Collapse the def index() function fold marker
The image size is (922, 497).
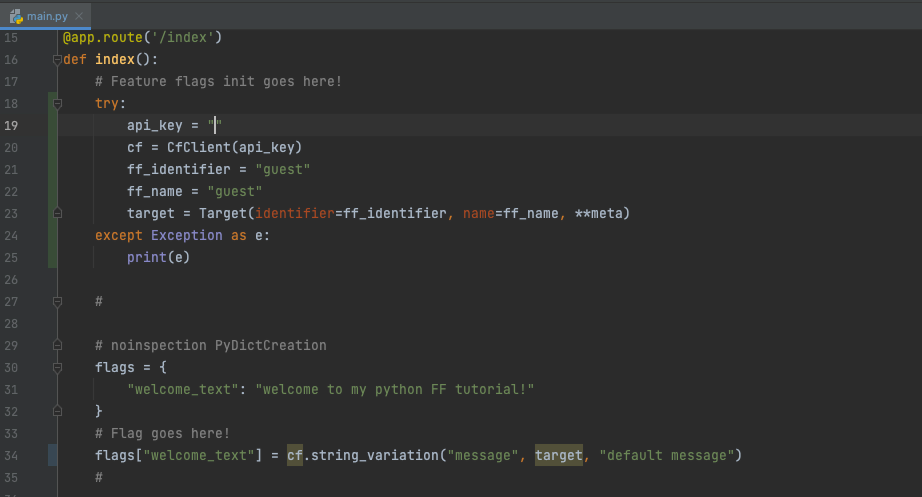tap(57, 59)
